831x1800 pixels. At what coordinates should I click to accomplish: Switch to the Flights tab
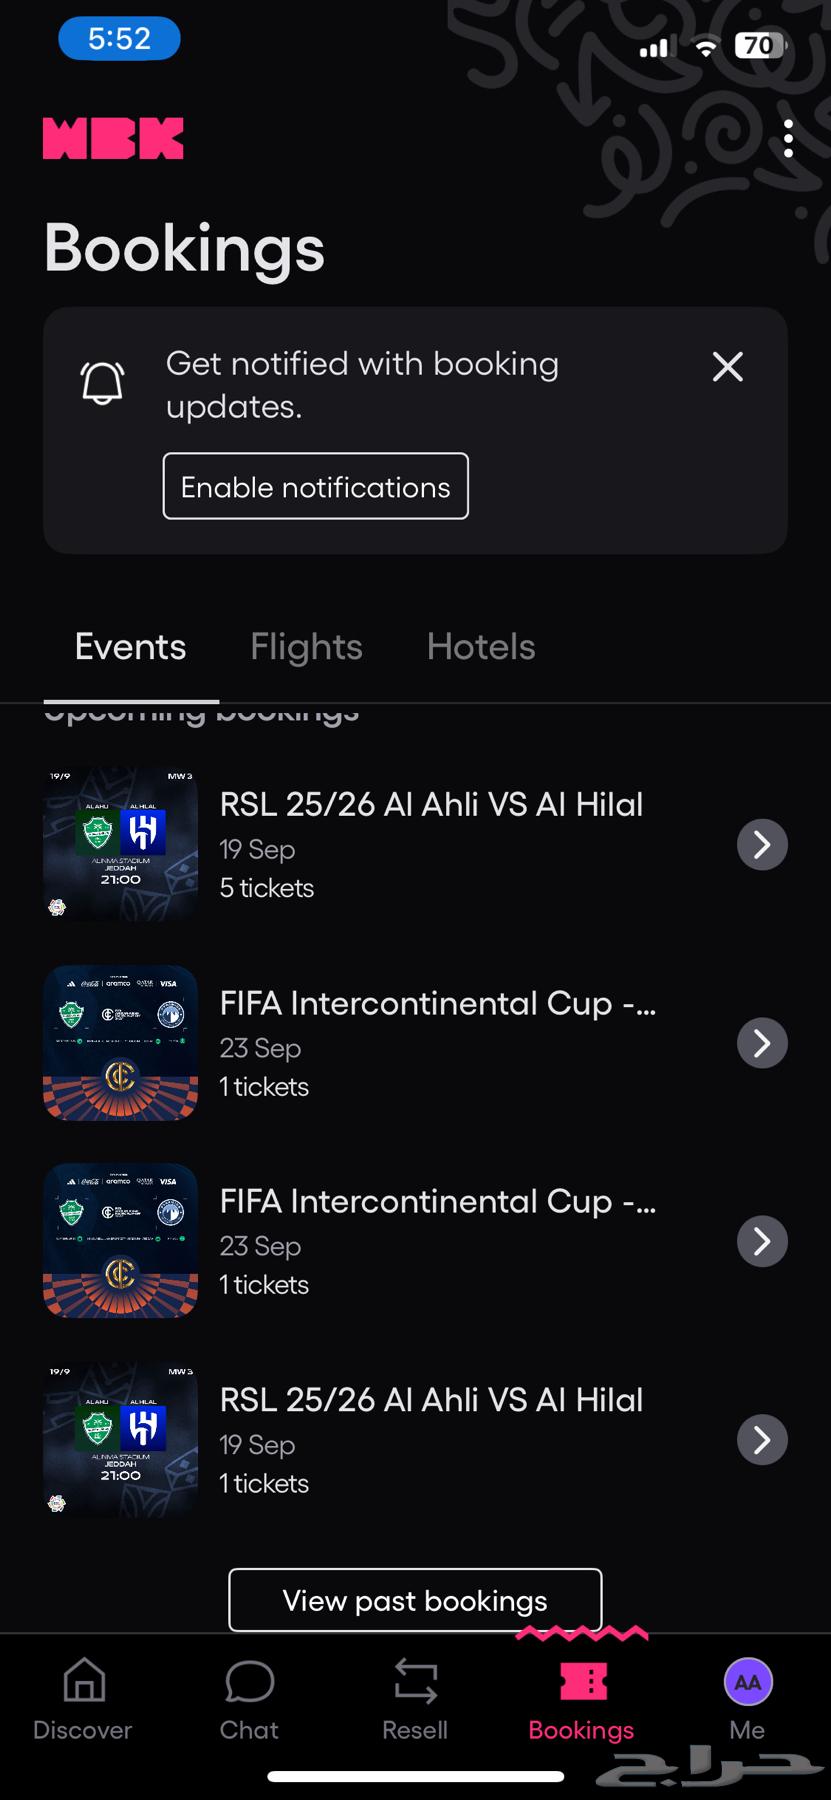pyautogui.click(x=306, y=647)
